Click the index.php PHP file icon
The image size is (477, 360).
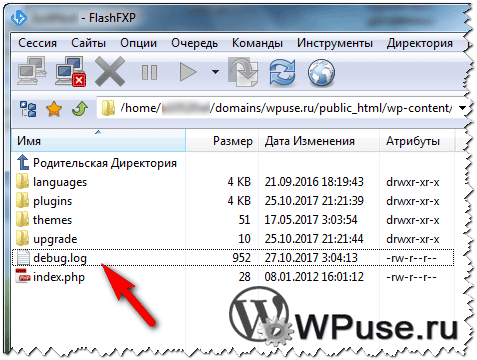[23, 276]
